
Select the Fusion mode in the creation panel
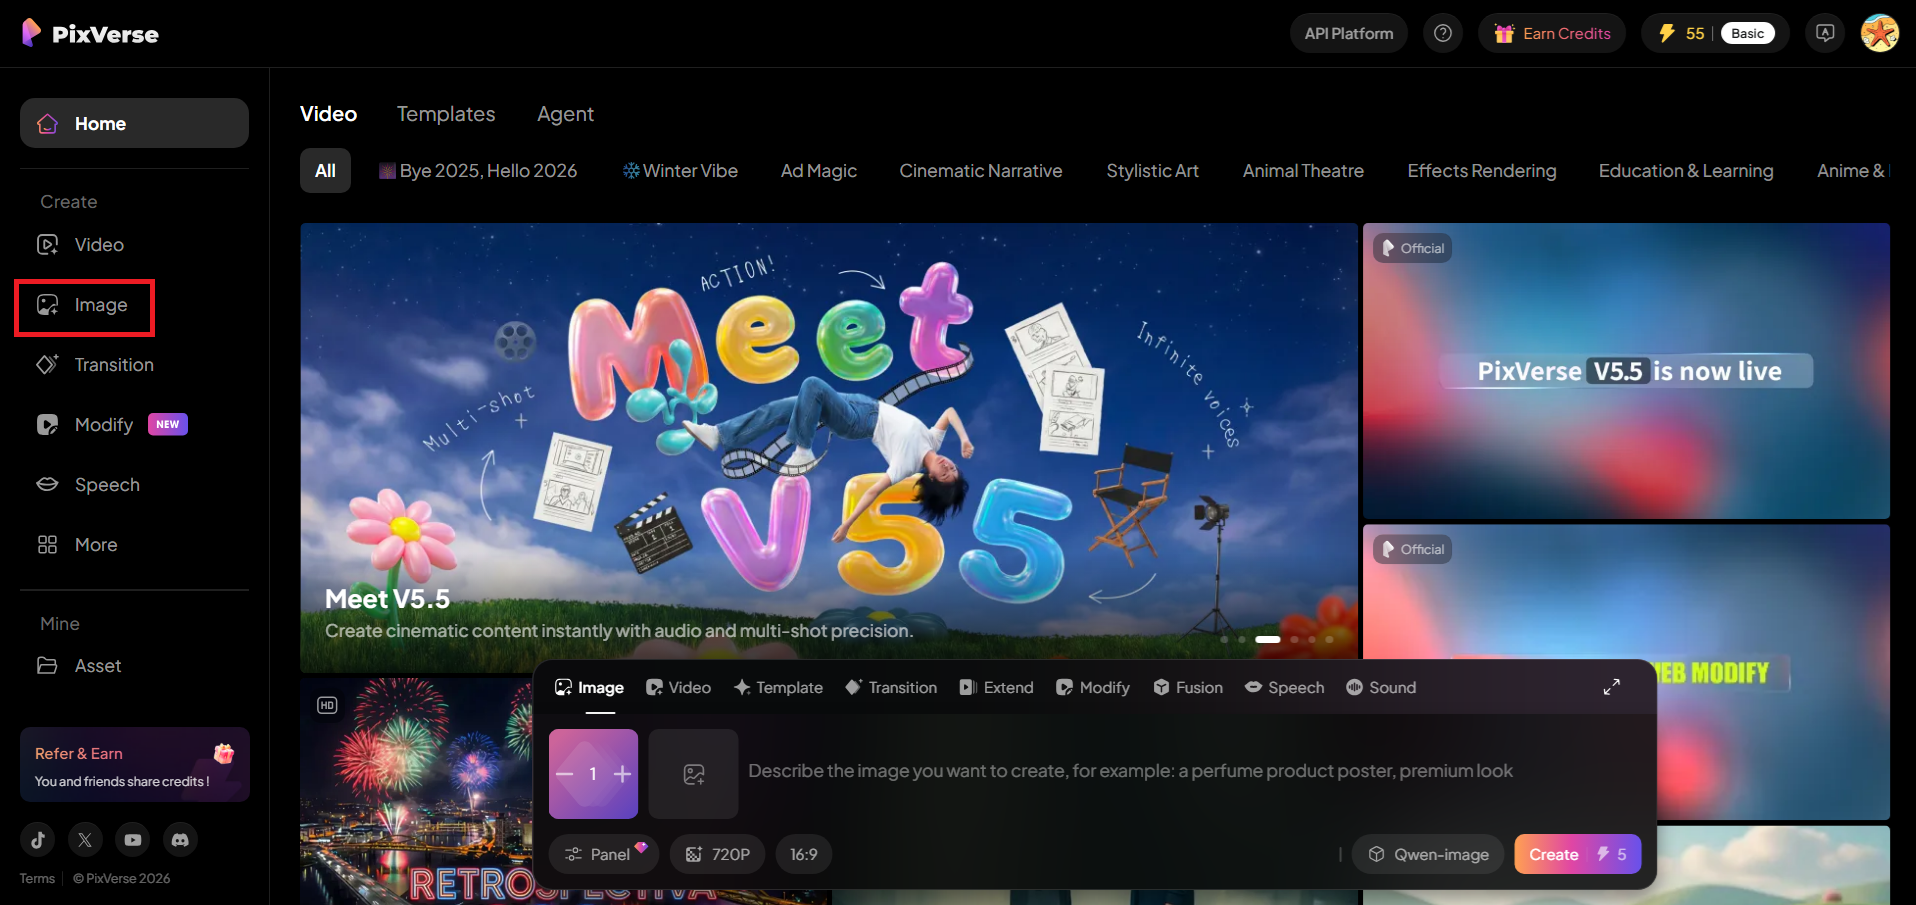pos(1188,687)
